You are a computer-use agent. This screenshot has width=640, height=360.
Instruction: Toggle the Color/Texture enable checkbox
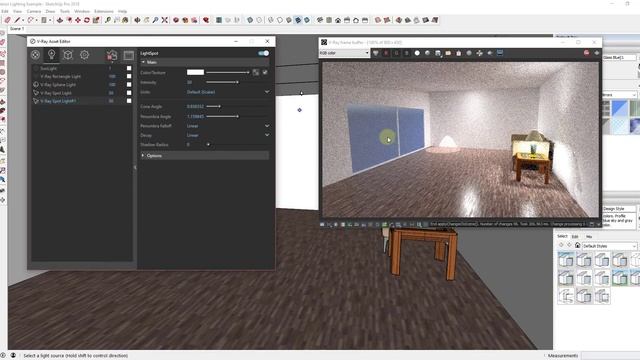point(265,72)
